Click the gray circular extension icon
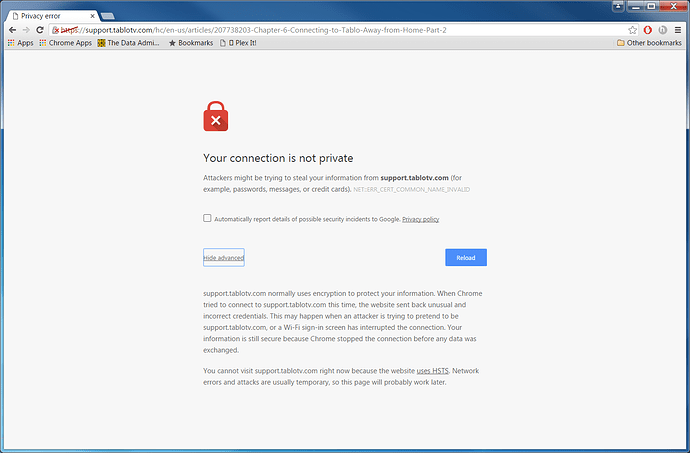Image resolution: width=690 pixels, height=453 pixels. point(662,30)
